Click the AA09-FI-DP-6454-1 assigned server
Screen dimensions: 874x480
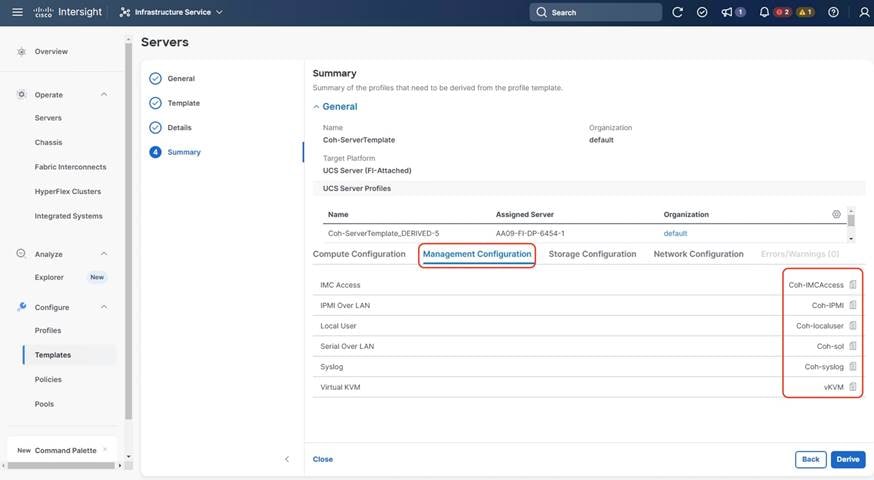(x=530, y=234)
